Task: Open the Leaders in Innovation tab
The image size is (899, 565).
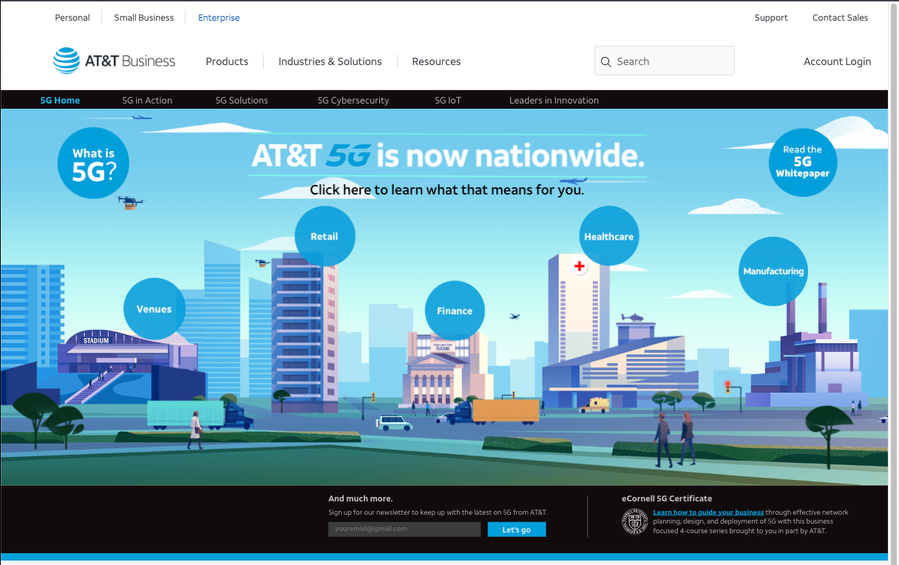Action: click(x=554, y=100)
